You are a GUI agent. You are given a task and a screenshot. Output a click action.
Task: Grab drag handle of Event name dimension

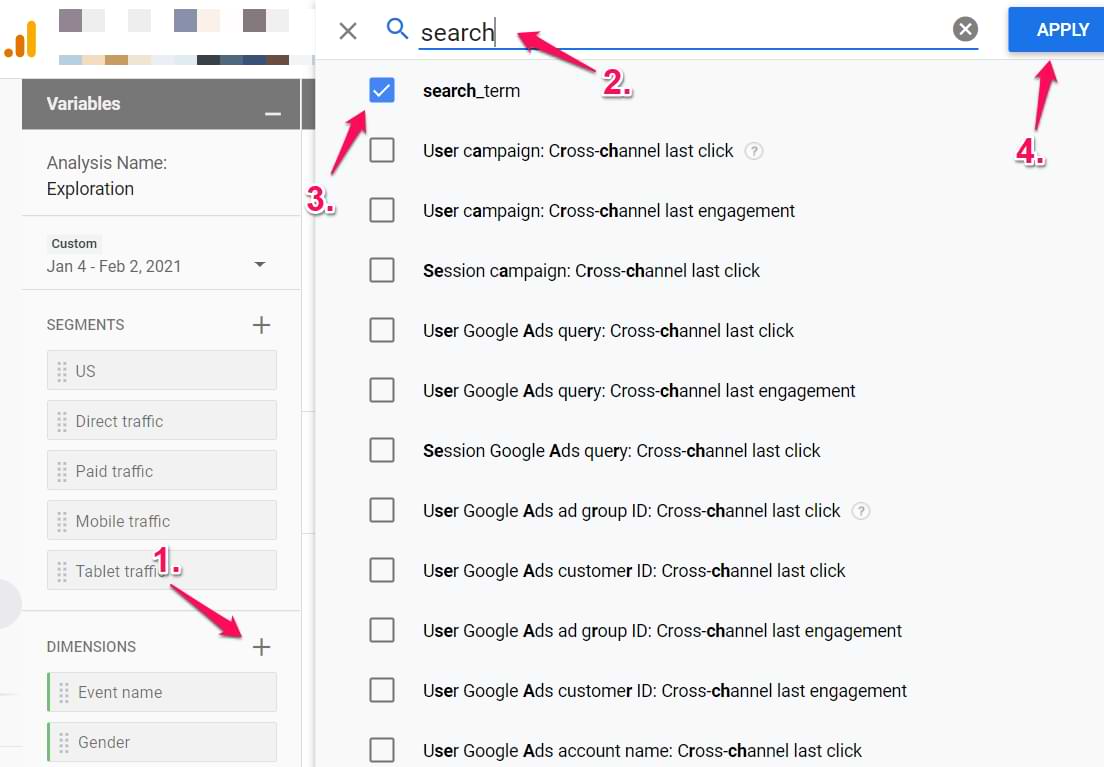(64, 692)
